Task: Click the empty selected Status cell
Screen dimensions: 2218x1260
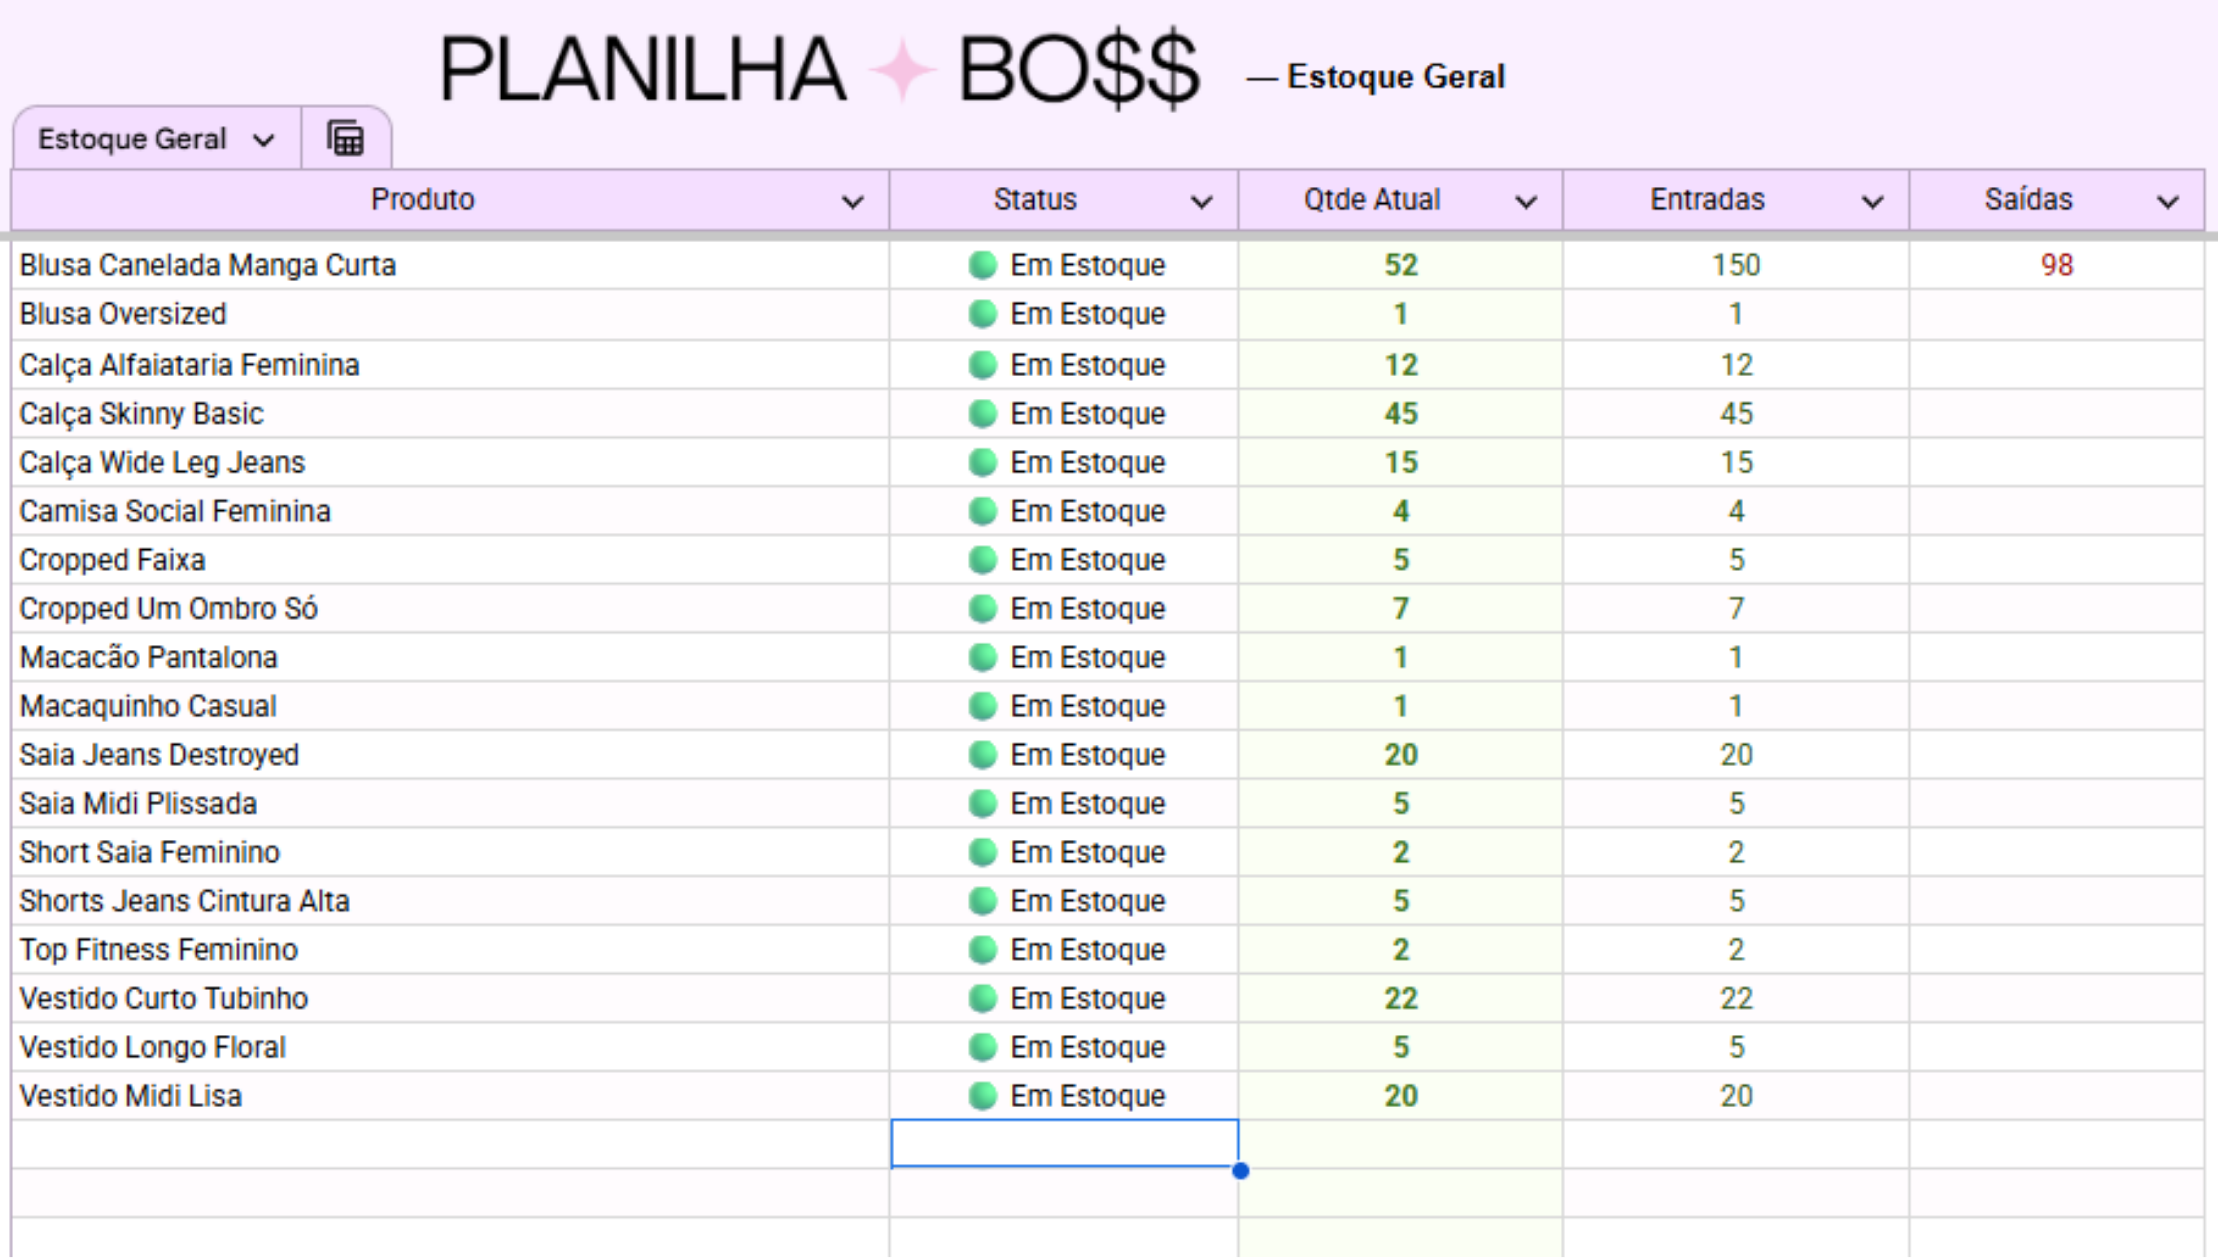Action: click(1063, 1143)
